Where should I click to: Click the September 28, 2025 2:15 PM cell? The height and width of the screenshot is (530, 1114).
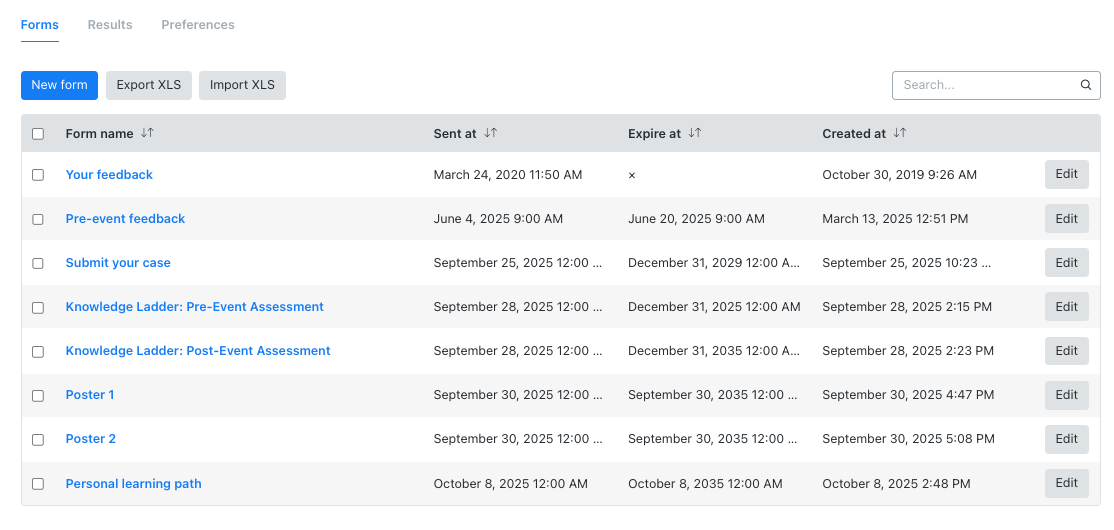click(907, 307)
